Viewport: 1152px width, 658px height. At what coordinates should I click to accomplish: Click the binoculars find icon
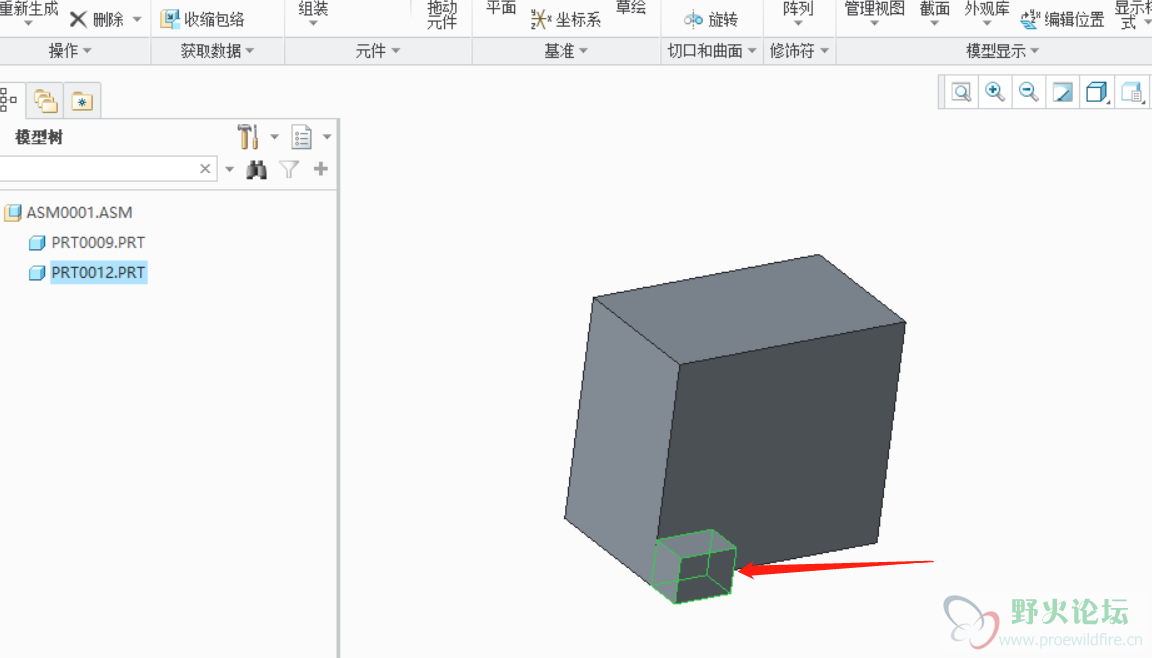(256, 170)
